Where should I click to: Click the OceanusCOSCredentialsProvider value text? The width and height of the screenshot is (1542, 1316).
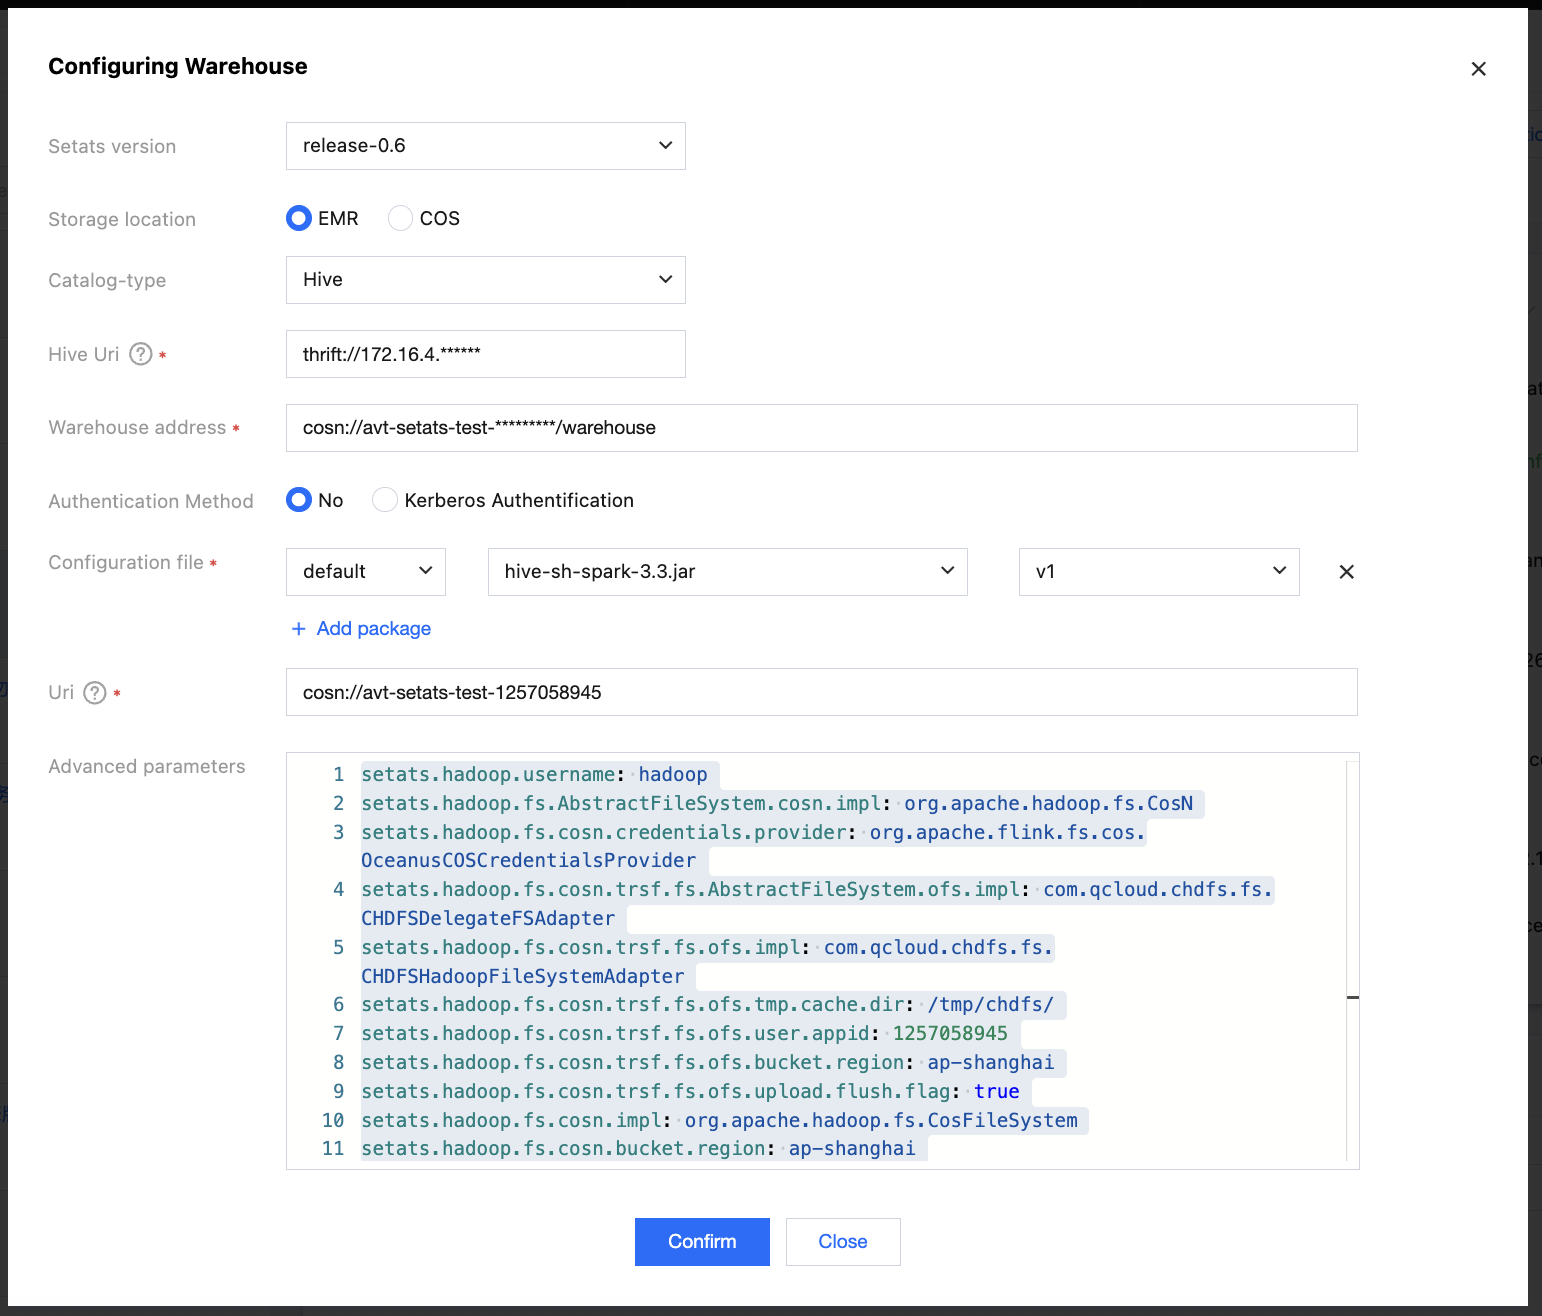tap(529, 861)
